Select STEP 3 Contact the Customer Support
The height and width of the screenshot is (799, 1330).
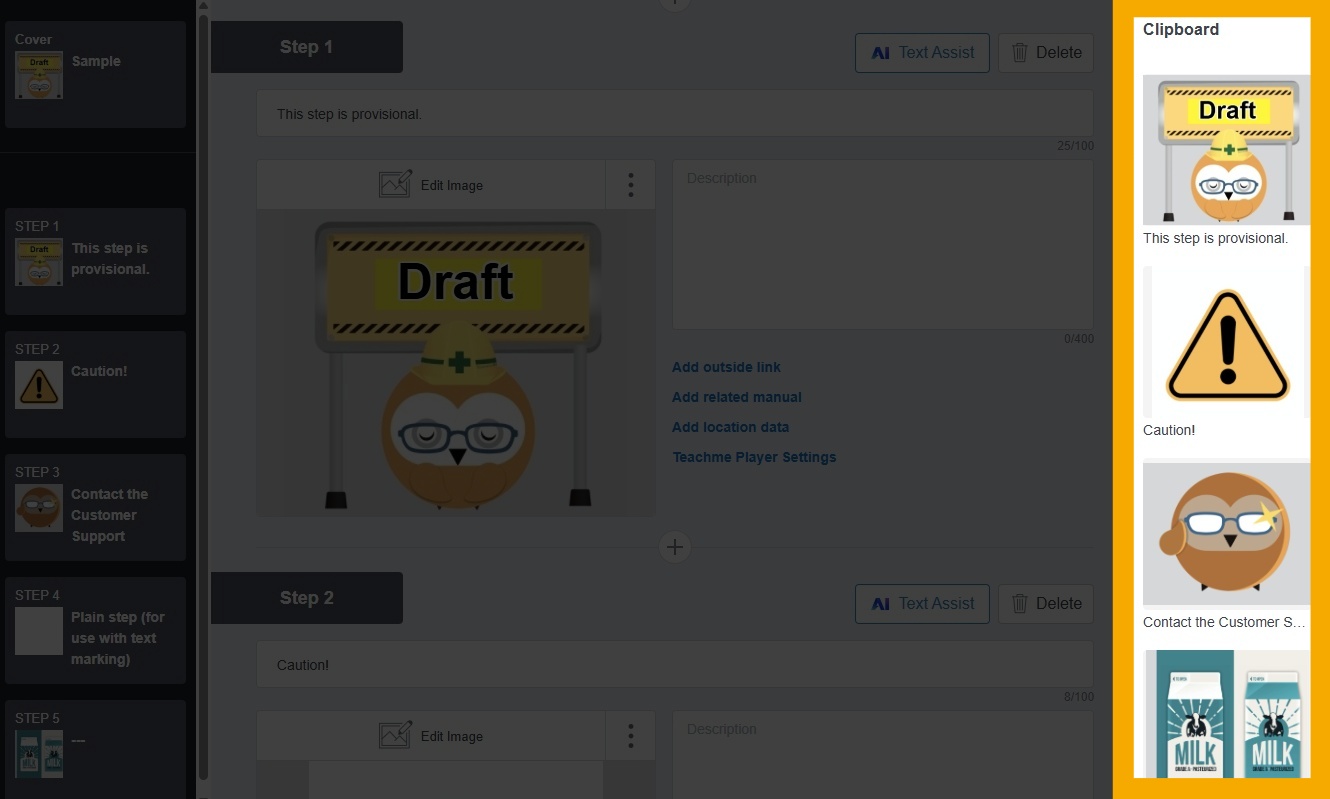click(x=95, y=507)
